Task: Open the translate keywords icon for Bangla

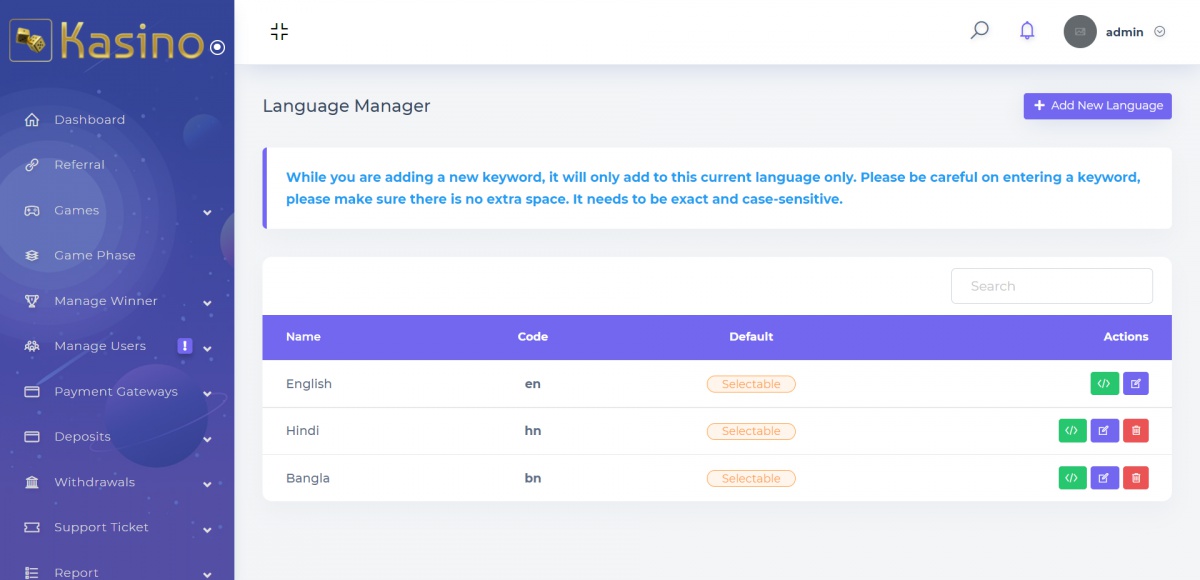Action: [1072, 478]
